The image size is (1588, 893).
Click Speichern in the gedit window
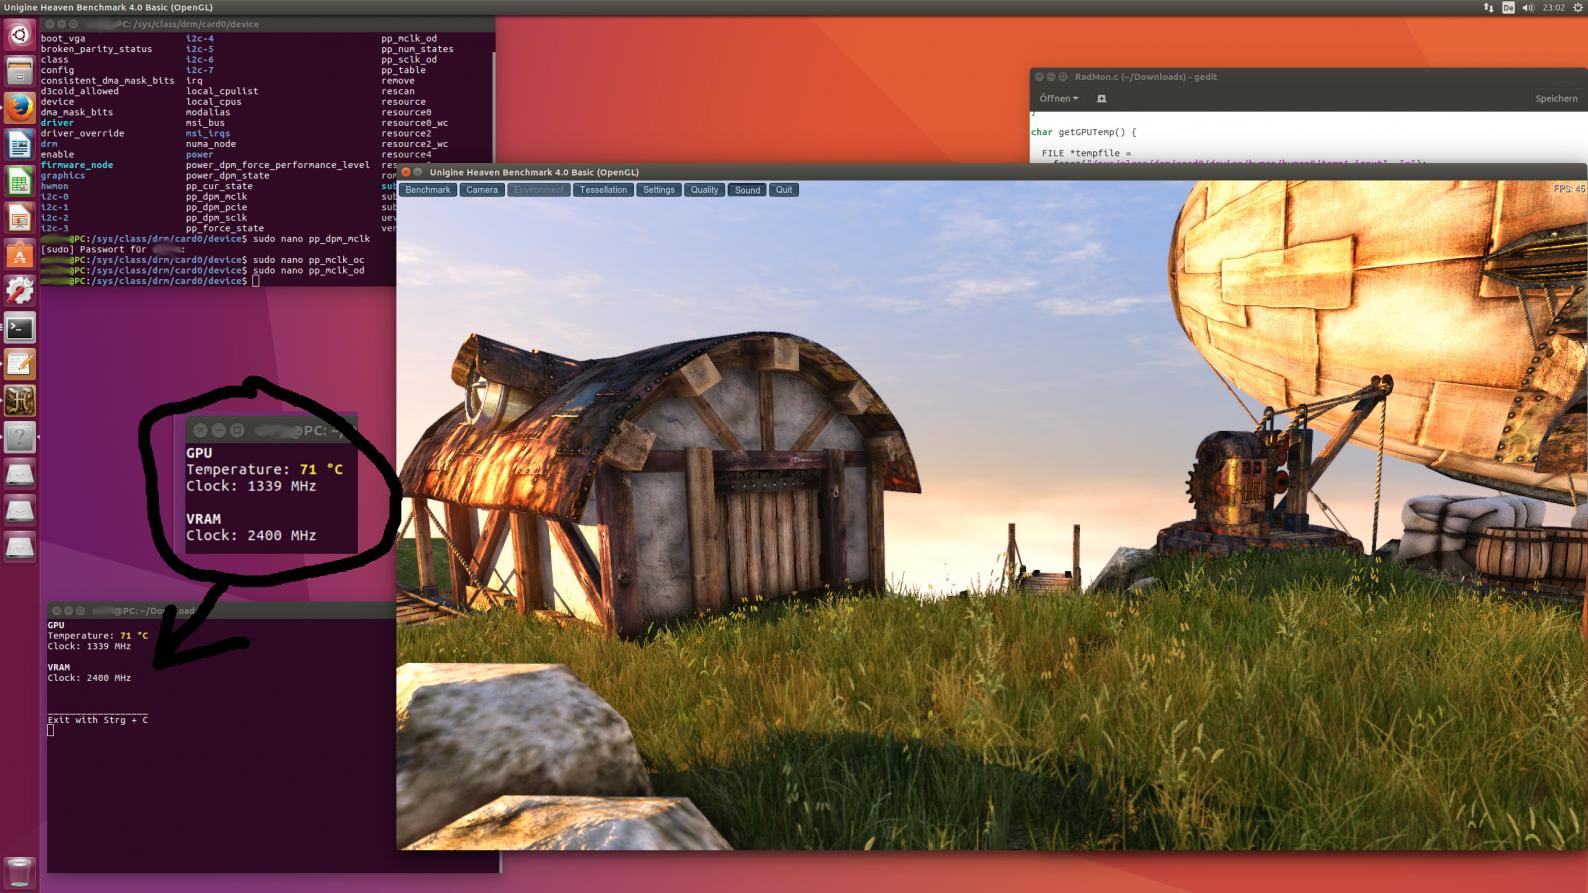point(1556,98)
